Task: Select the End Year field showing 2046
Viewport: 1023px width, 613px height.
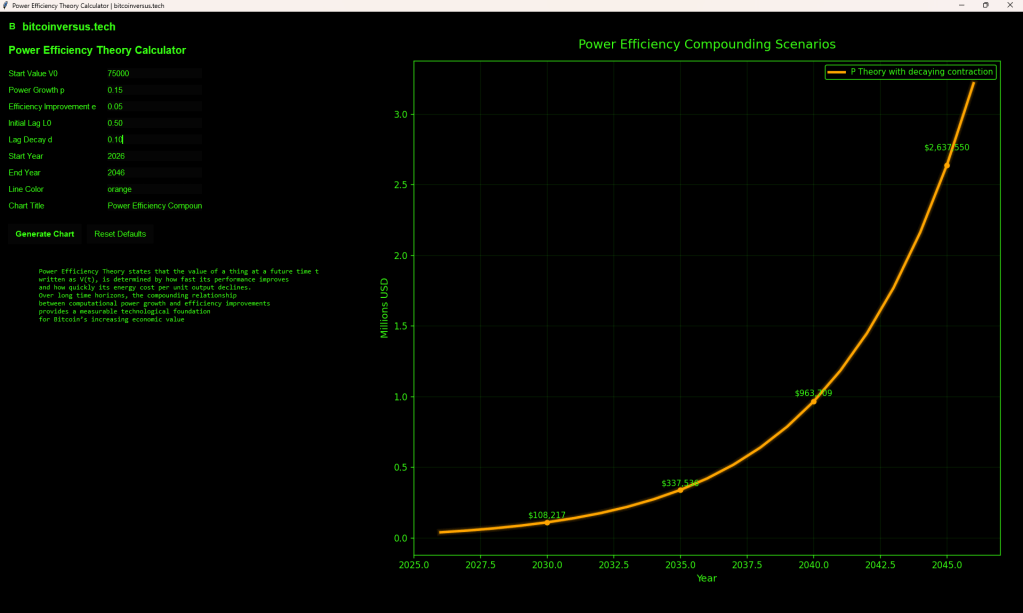Action: coord(154,173)
